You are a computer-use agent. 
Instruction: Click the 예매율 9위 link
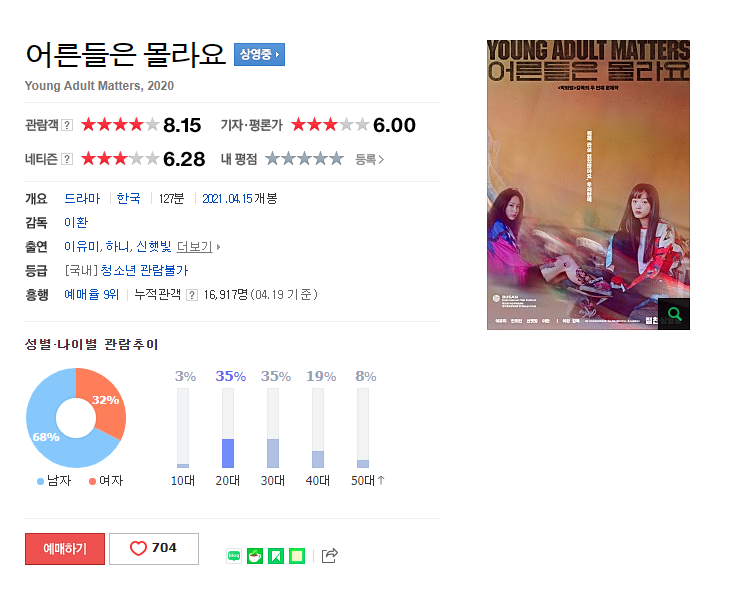[x=91, y=295]
